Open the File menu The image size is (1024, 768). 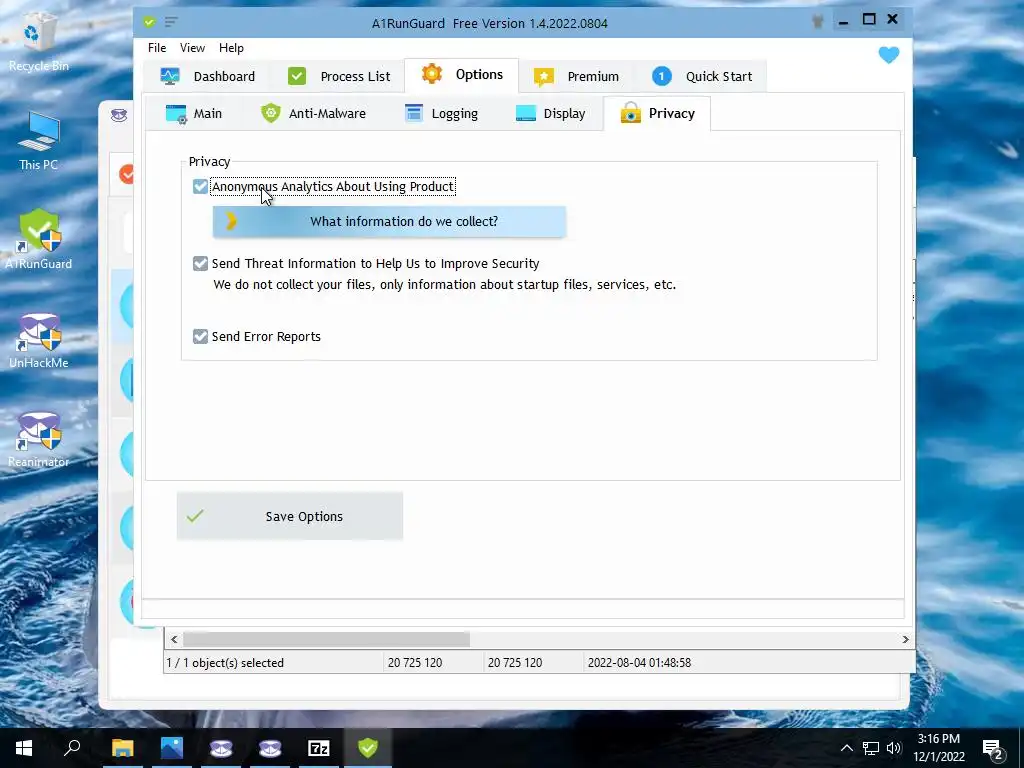(x=157, y=48)
